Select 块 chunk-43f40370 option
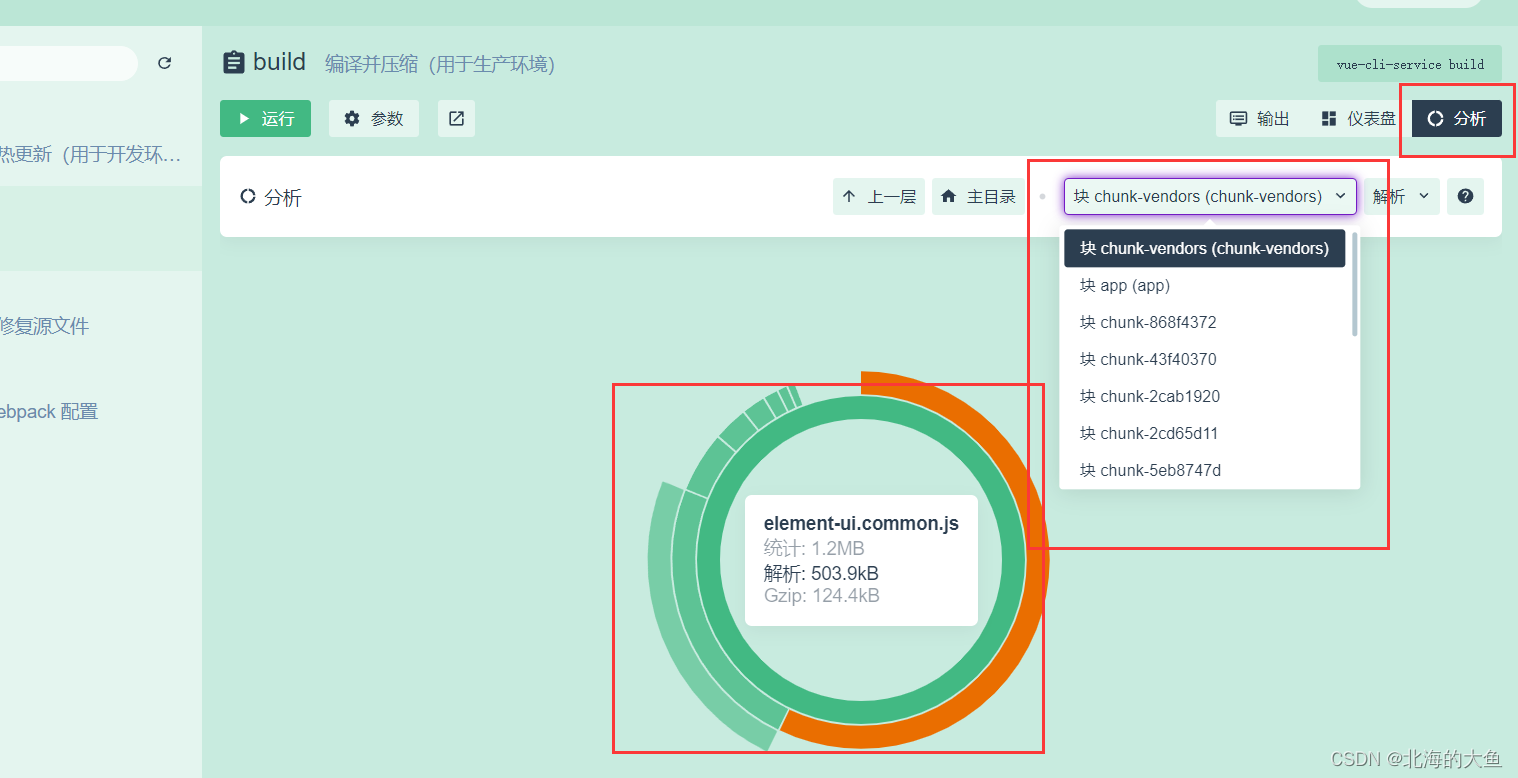The height and width of the screenshot is (778, 1518). point(1204,359)
